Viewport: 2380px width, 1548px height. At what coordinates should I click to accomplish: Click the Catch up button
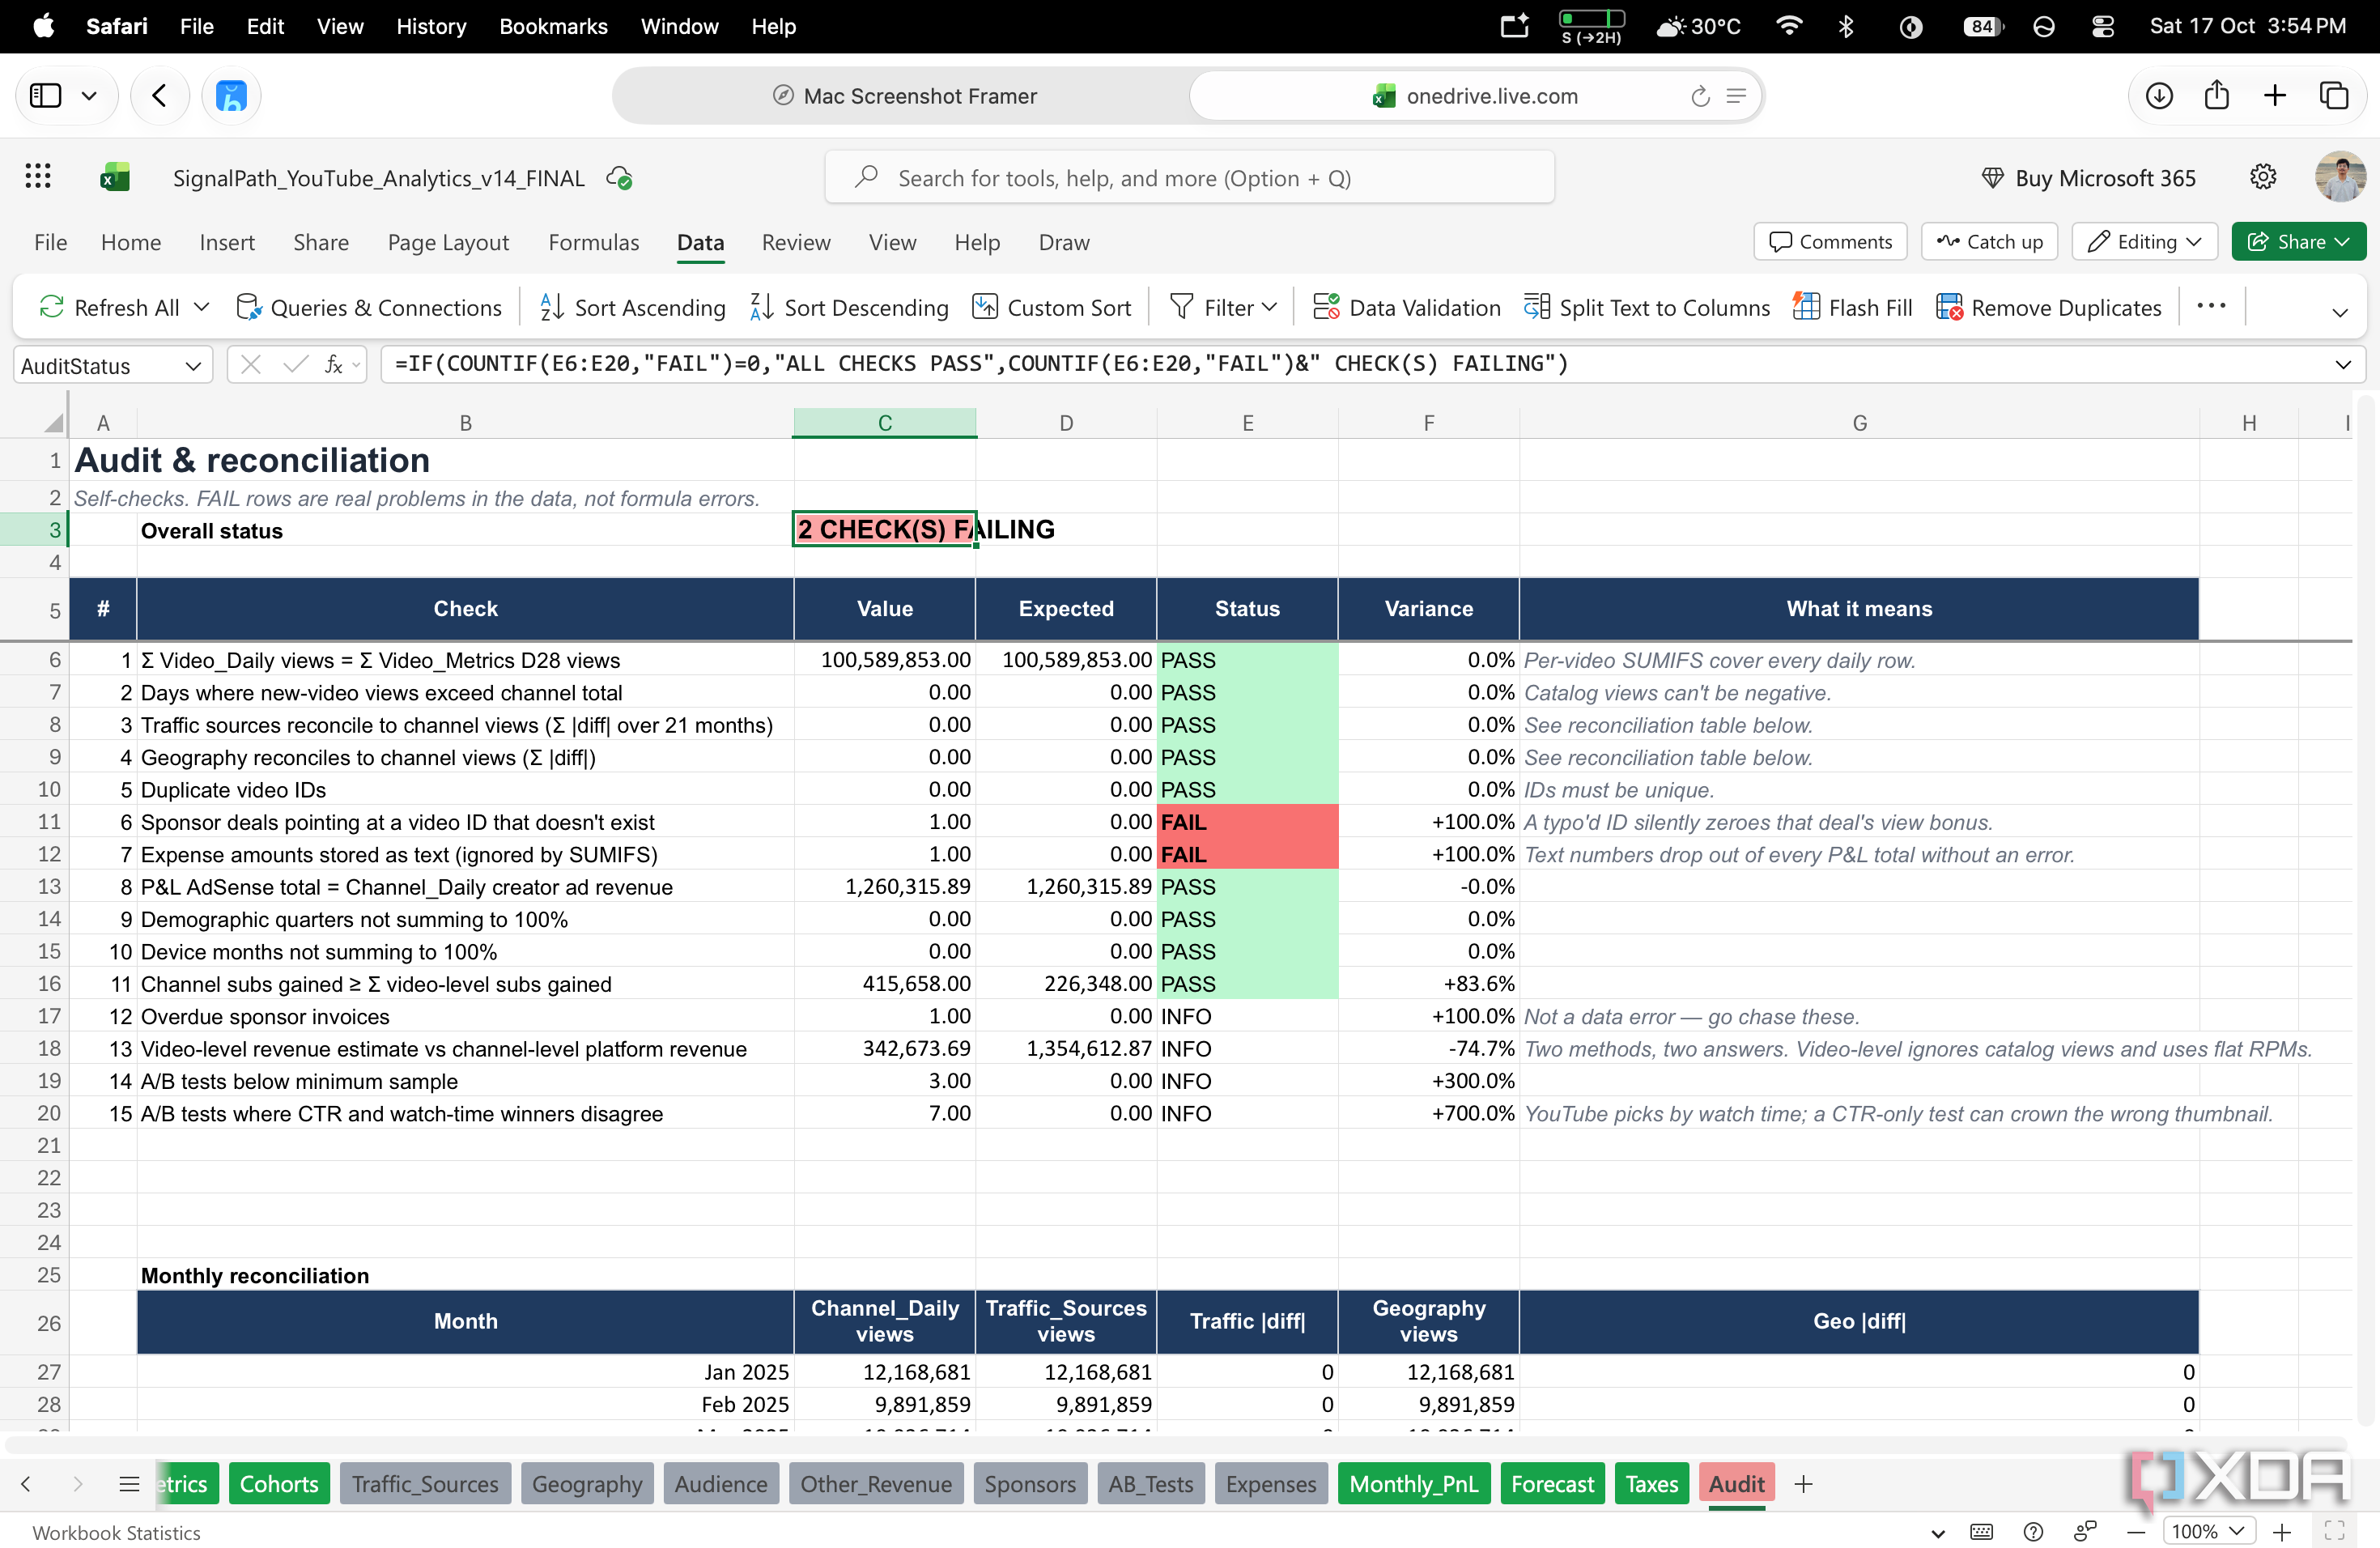[1989, 241]
